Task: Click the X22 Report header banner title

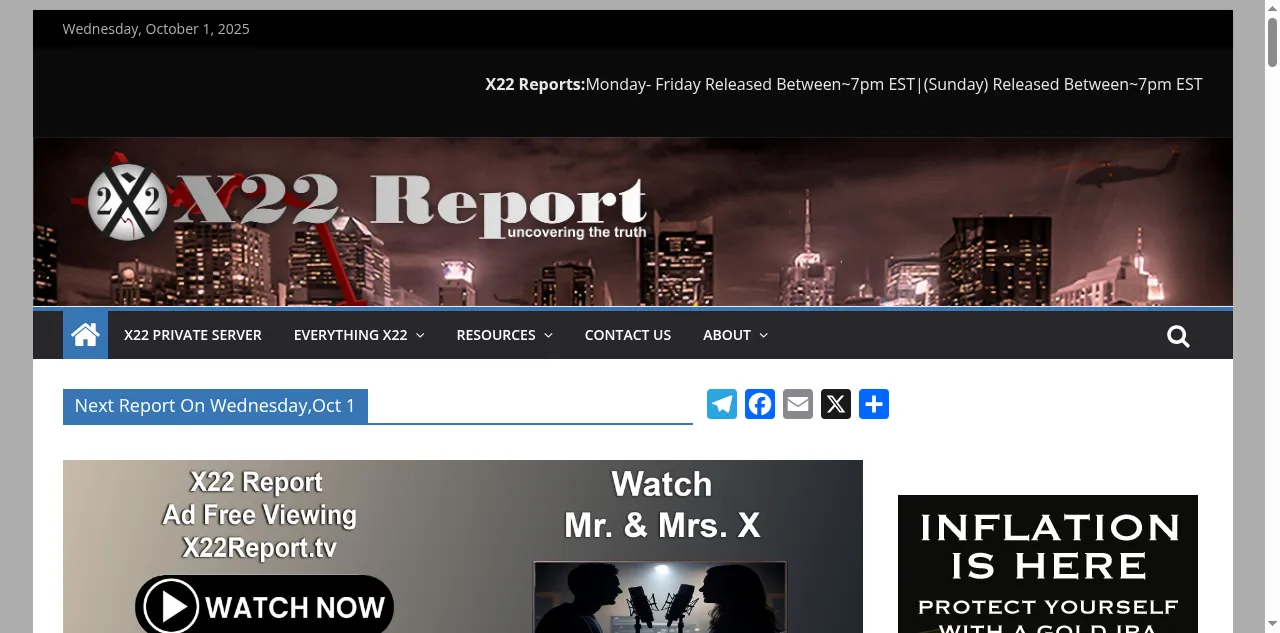Action: [410, 207]
